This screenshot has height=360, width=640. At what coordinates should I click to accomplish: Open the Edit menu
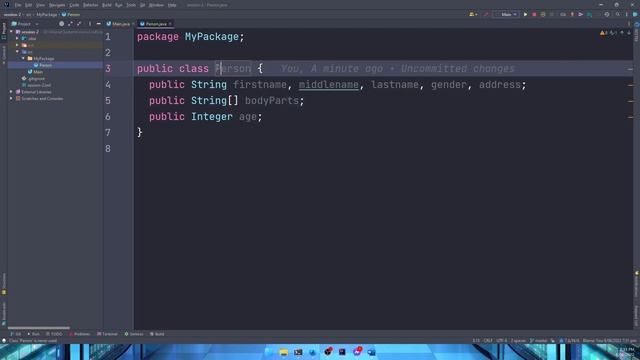tap(29, 5)
